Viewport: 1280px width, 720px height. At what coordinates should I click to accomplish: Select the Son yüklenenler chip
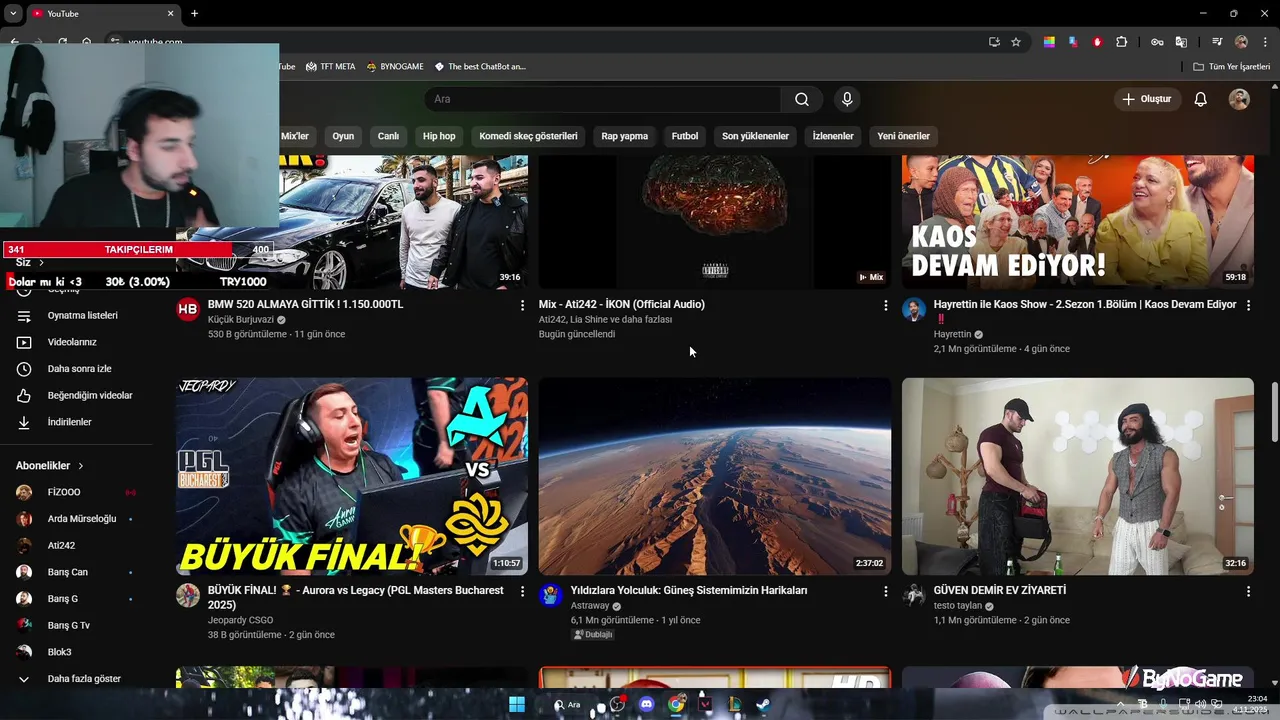tap(755, 136)
